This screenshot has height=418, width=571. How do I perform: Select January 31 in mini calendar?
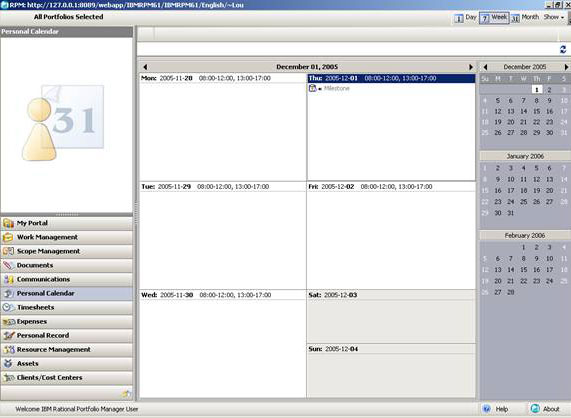(511, 213)
